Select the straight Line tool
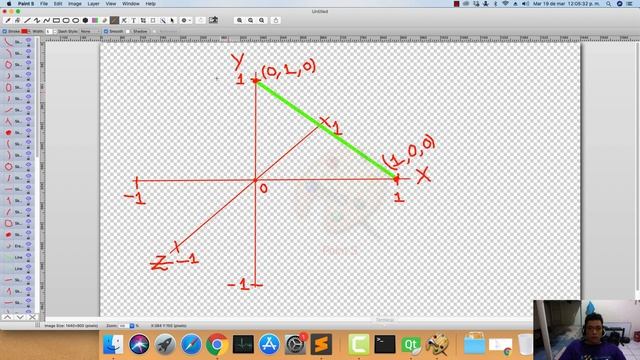640x360 pixels. coord(27,20)
